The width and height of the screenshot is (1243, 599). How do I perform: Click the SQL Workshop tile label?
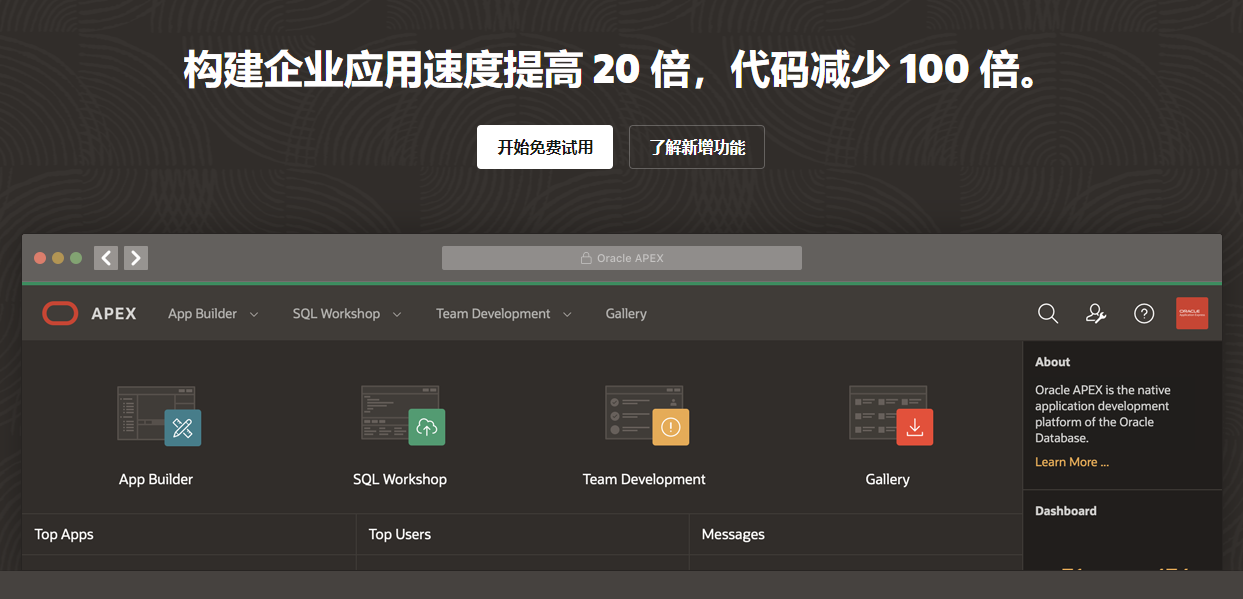[400, 479]
